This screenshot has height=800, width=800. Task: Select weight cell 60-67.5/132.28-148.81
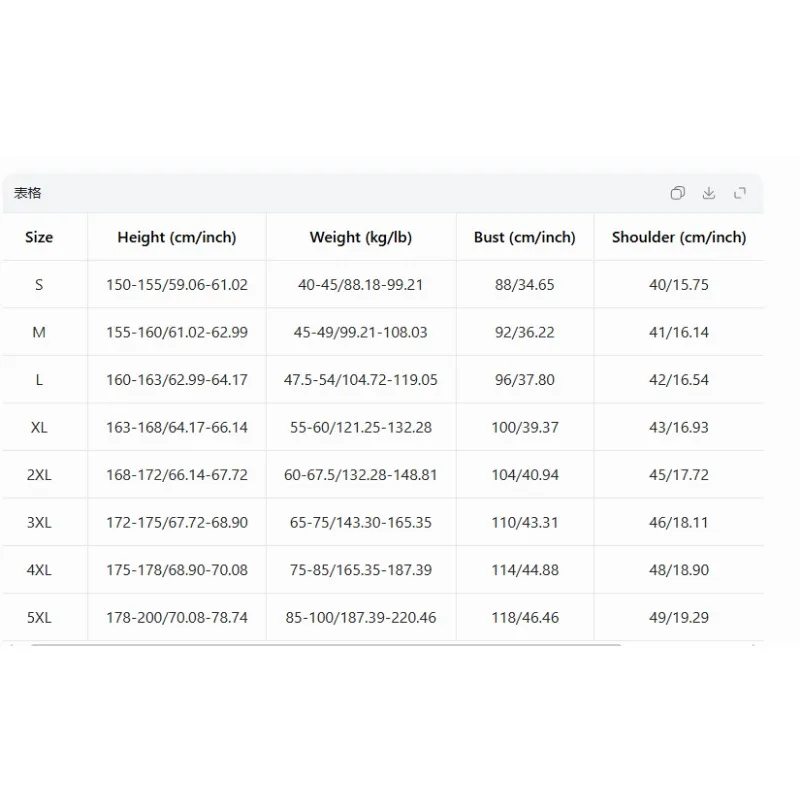pyautogui.click(x=361, y=475)
